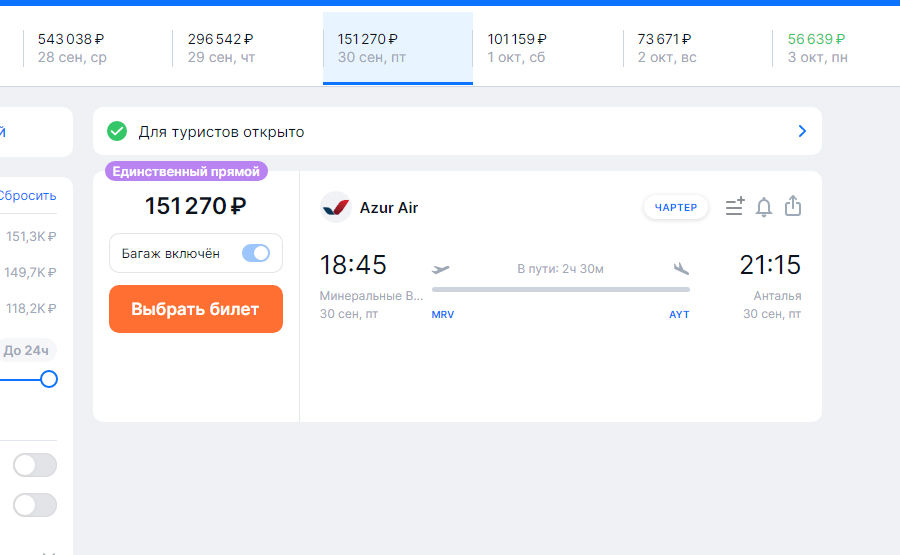Select the 30 сен, пт date tab
The image size is (900, 555).
pyautogui.click(x=397, y=48)
